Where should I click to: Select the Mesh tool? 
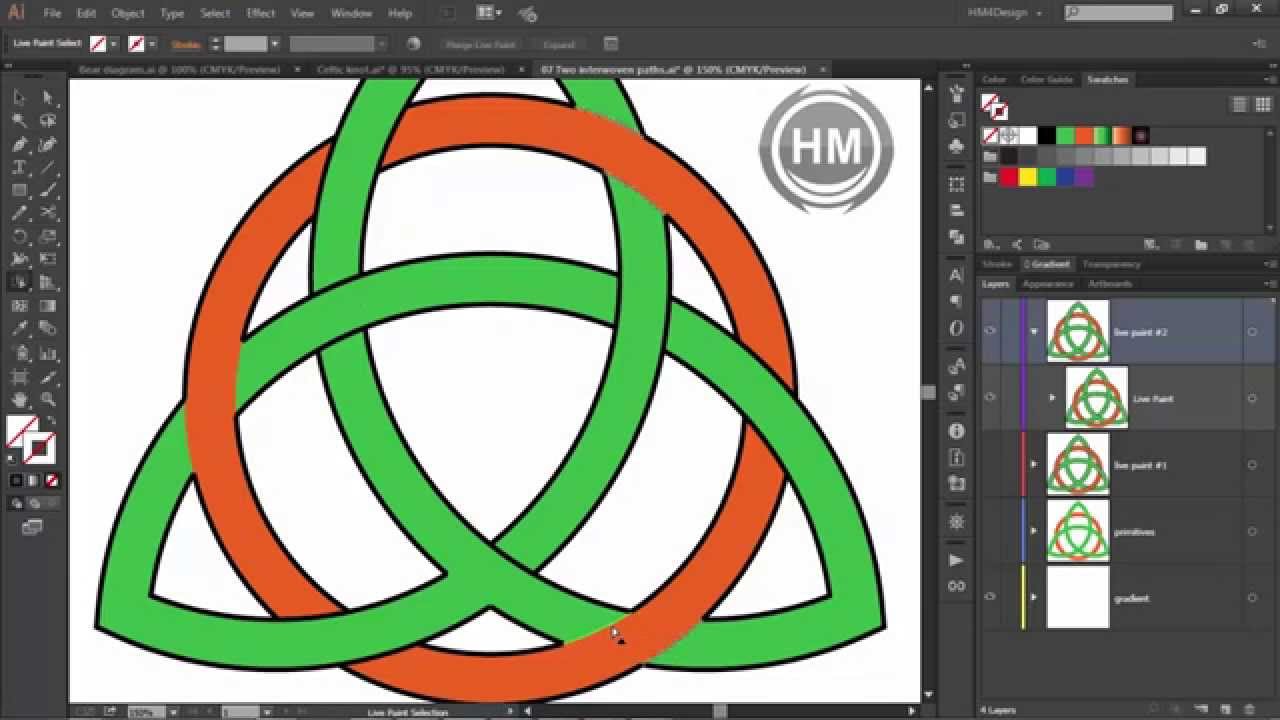(19, 306)
